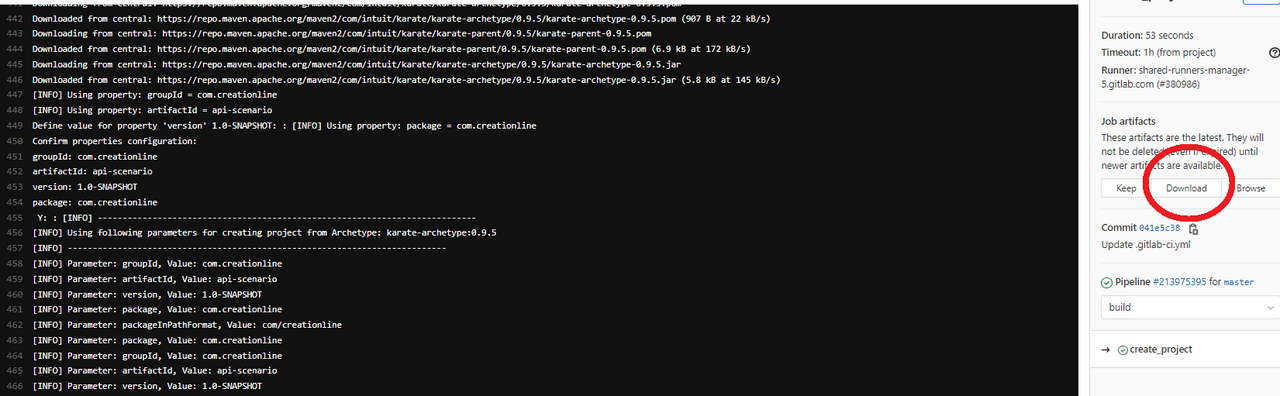This screenshot has height=396, width=1280.
Task: Expand the build stage dropdown
Action: click(x=1190, y=307)
